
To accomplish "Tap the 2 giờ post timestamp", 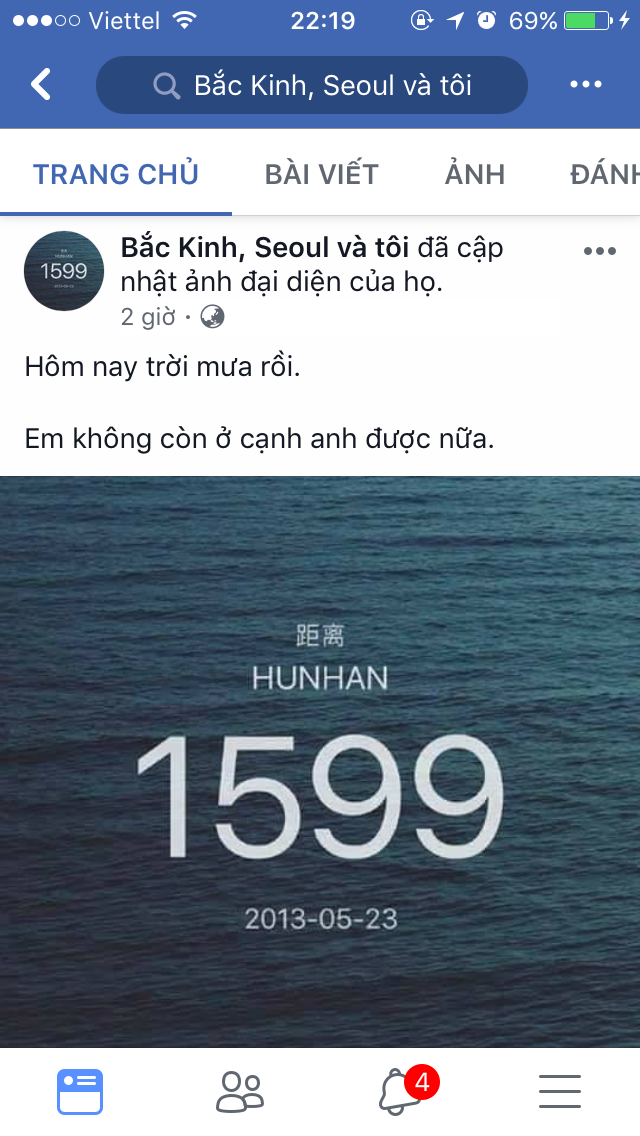I will pos(148,317).
